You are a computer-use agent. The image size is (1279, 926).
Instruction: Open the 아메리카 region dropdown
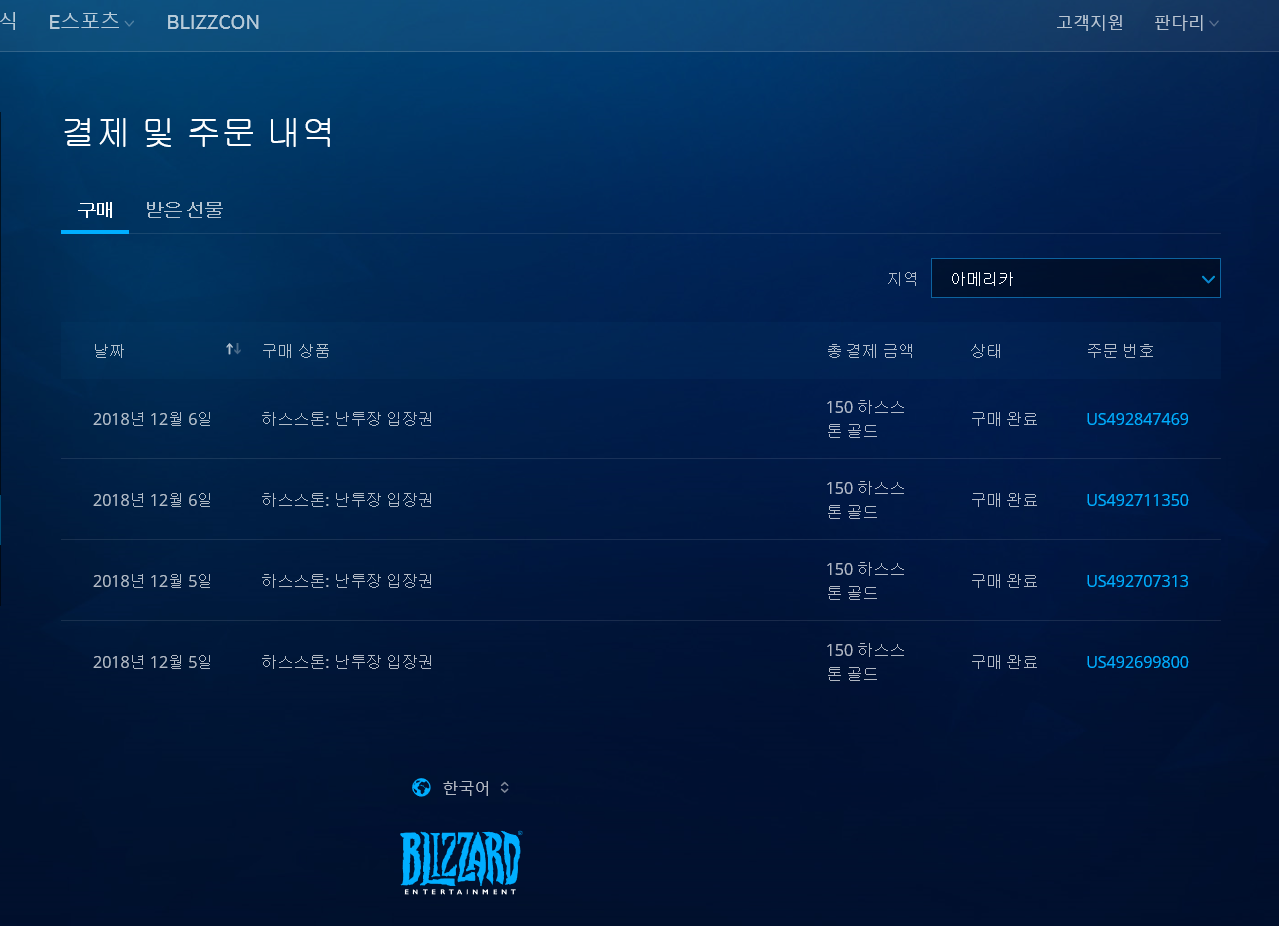tap(1075, 278)
